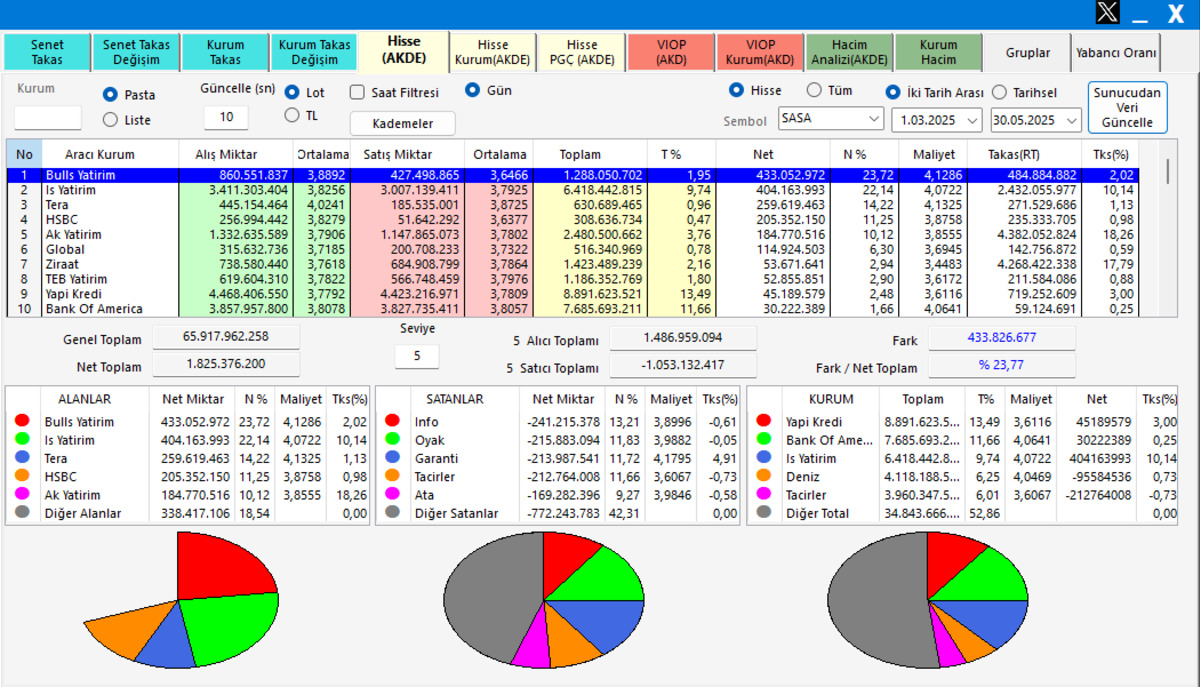The width and height of the screenshot is (1200, 687).
Task: Select the HSBC table row
Action: pos(573,220)
